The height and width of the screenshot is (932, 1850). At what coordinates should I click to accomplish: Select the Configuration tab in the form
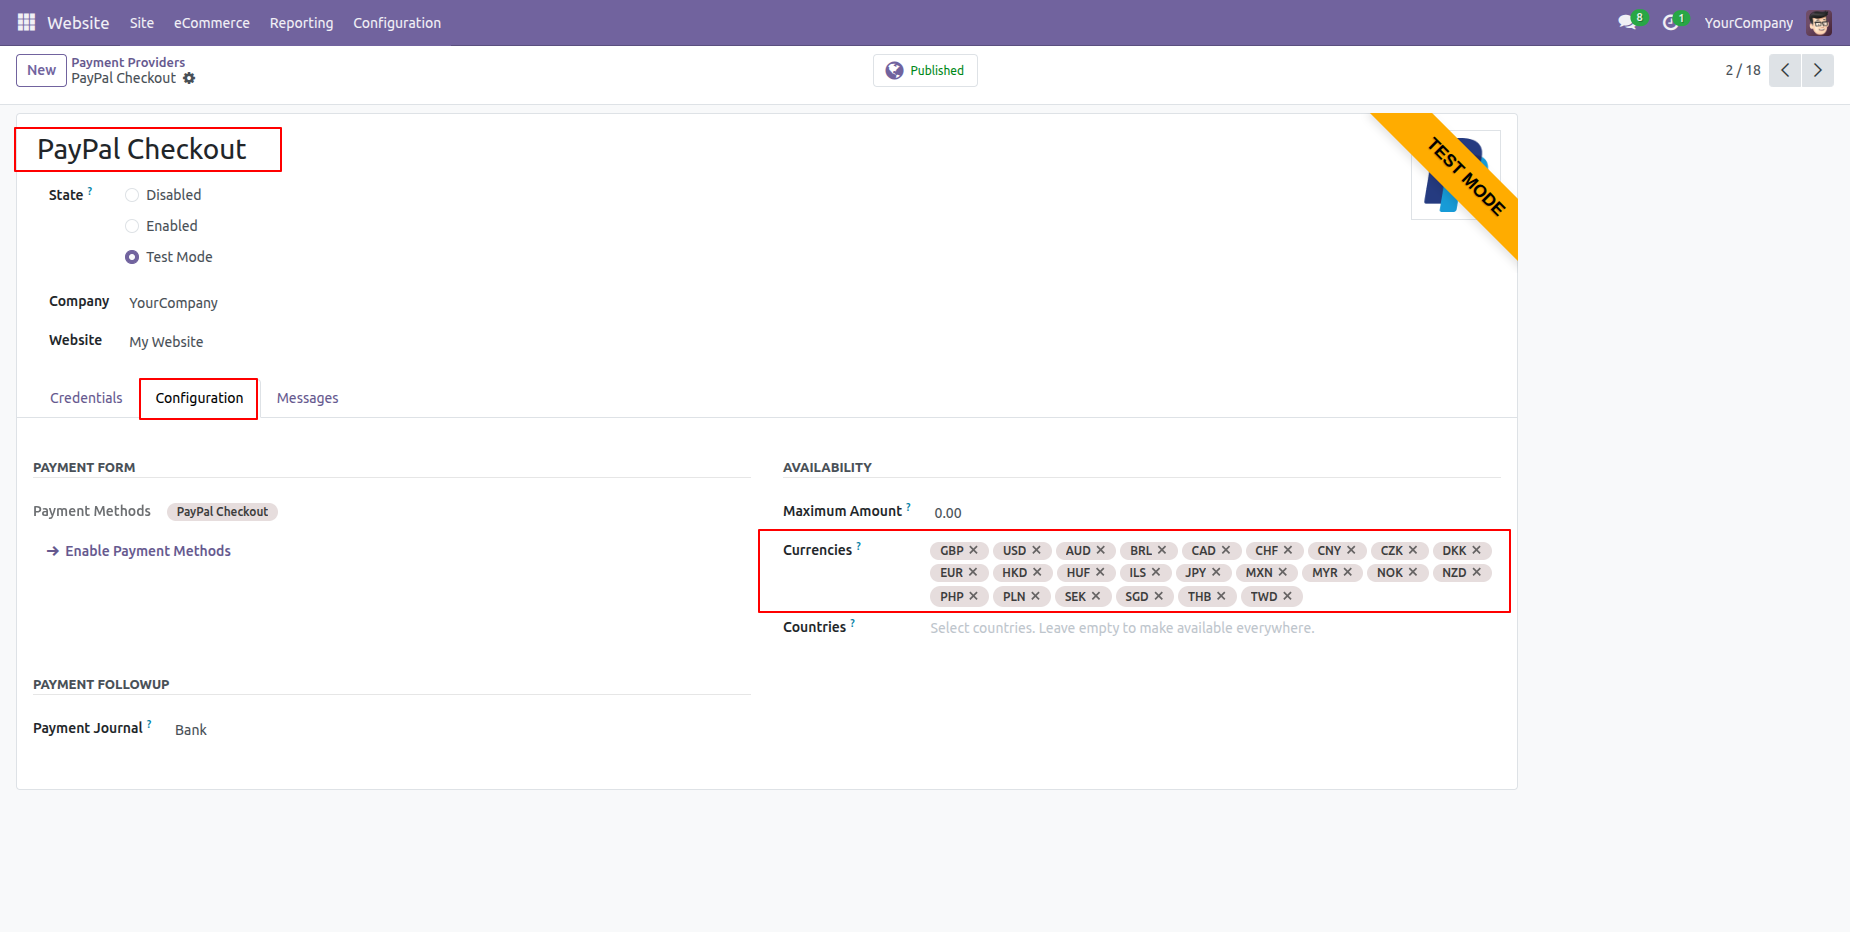[199, 398]
